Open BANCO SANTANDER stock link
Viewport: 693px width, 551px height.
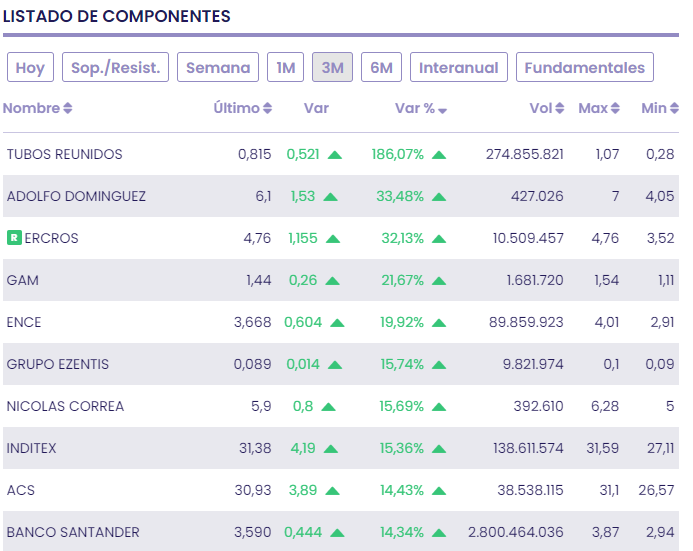[73, 532]
